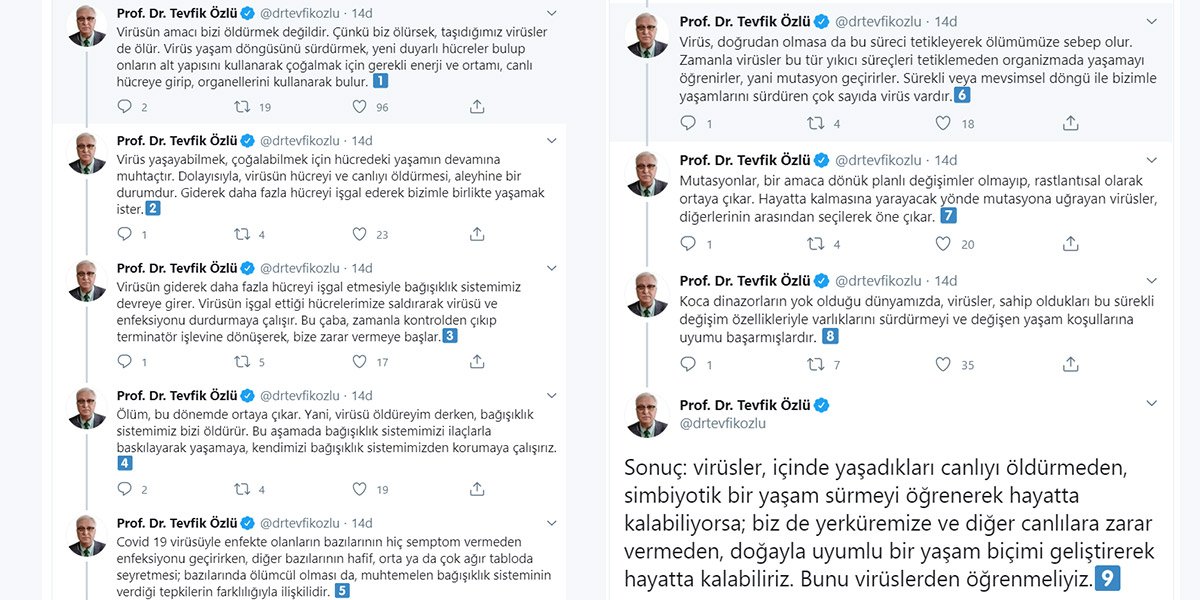Reply to tweet numbered 4

pyautogui.click(x=125, y=489)
